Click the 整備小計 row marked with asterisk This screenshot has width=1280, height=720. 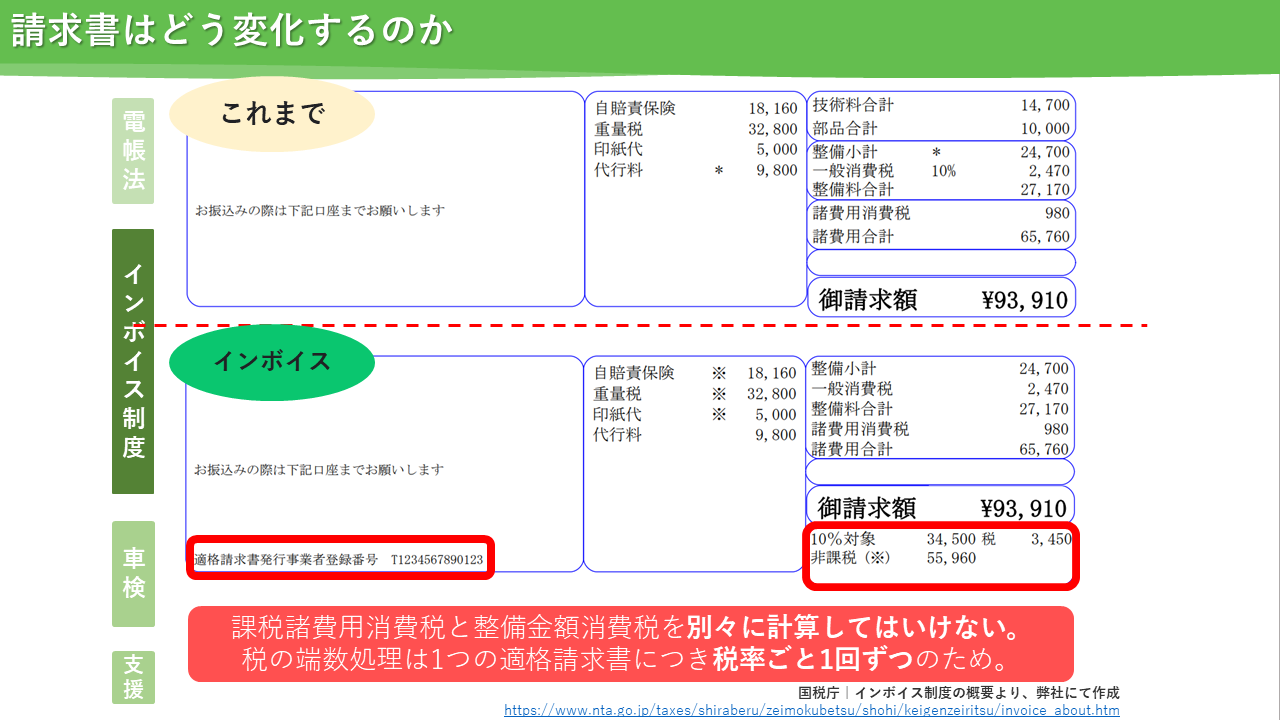coord(941,152)
